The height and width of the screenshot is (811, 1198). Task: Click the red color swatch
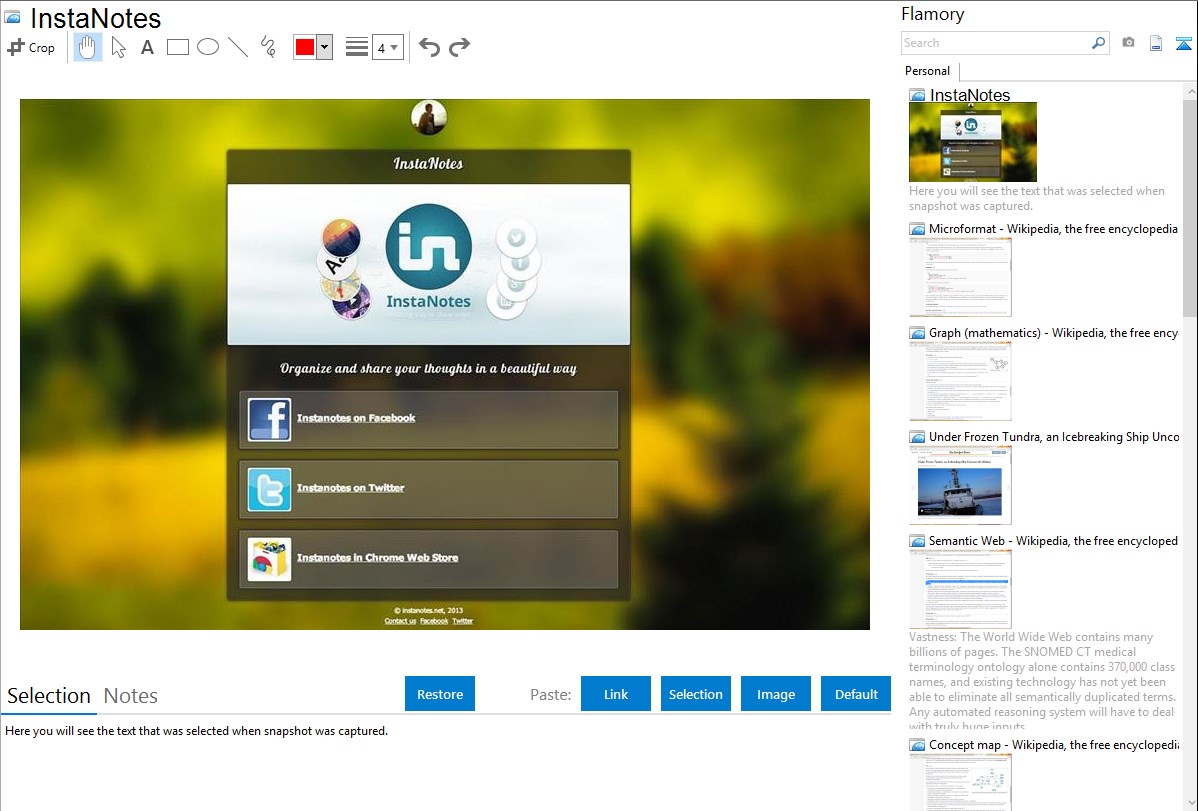[305, 47]
